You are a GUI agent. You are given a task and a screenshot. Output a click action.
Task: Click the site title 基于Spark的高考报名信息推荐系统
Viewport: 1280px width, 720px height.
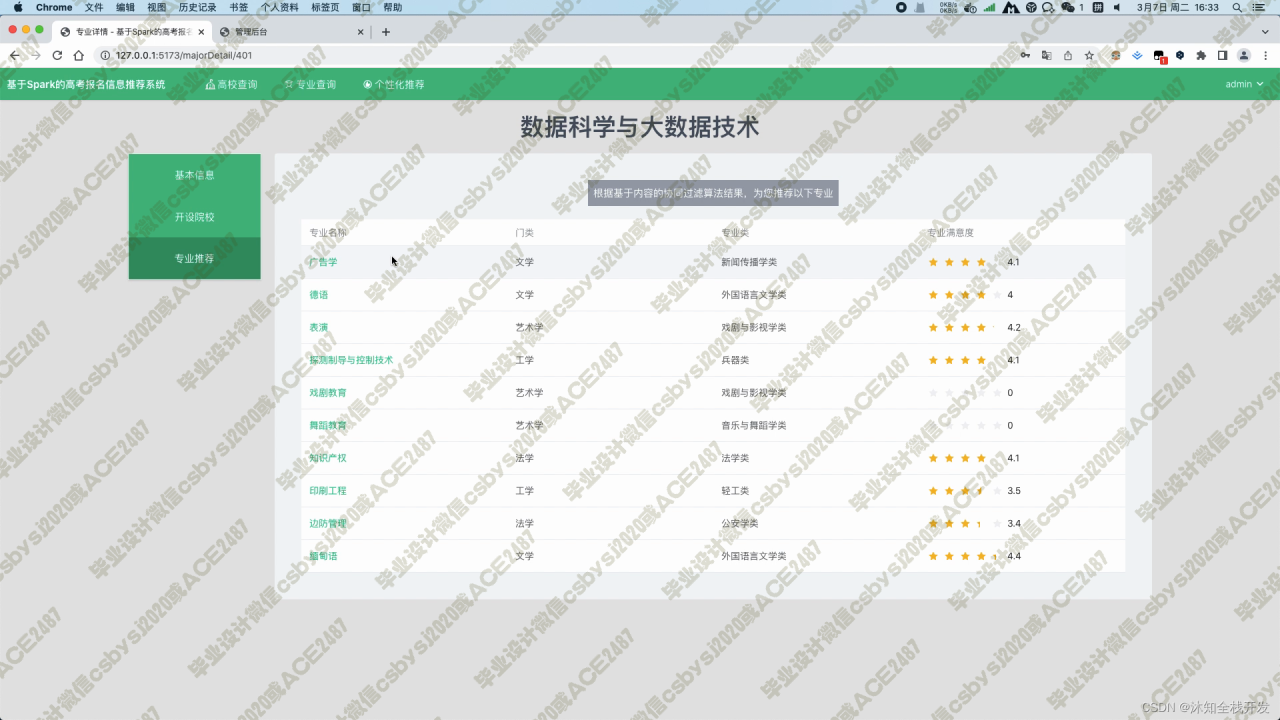[x=86, y=85]
